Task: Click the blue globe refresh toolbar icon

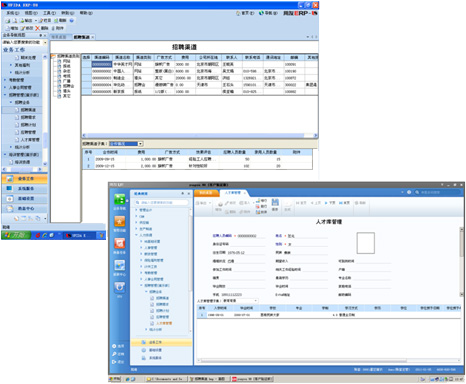Action: (x=72, y=21)
